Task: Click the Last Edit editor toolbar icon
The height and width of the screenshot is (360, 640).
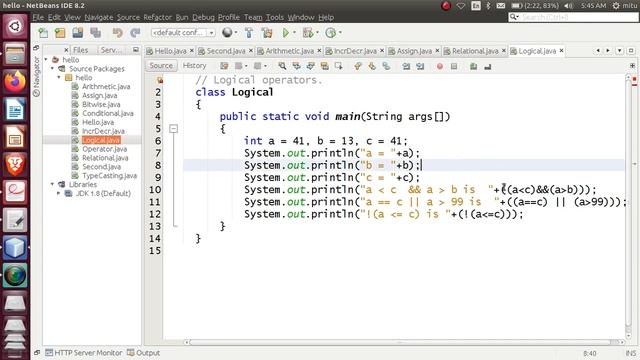Action: 224,66
